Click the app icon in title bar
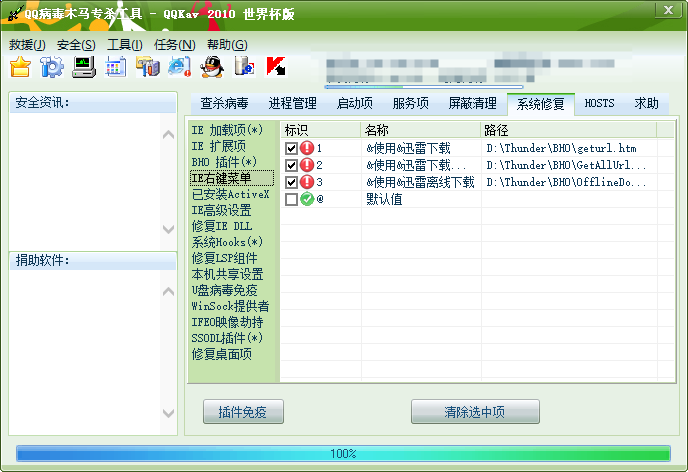 coord(14,13)
